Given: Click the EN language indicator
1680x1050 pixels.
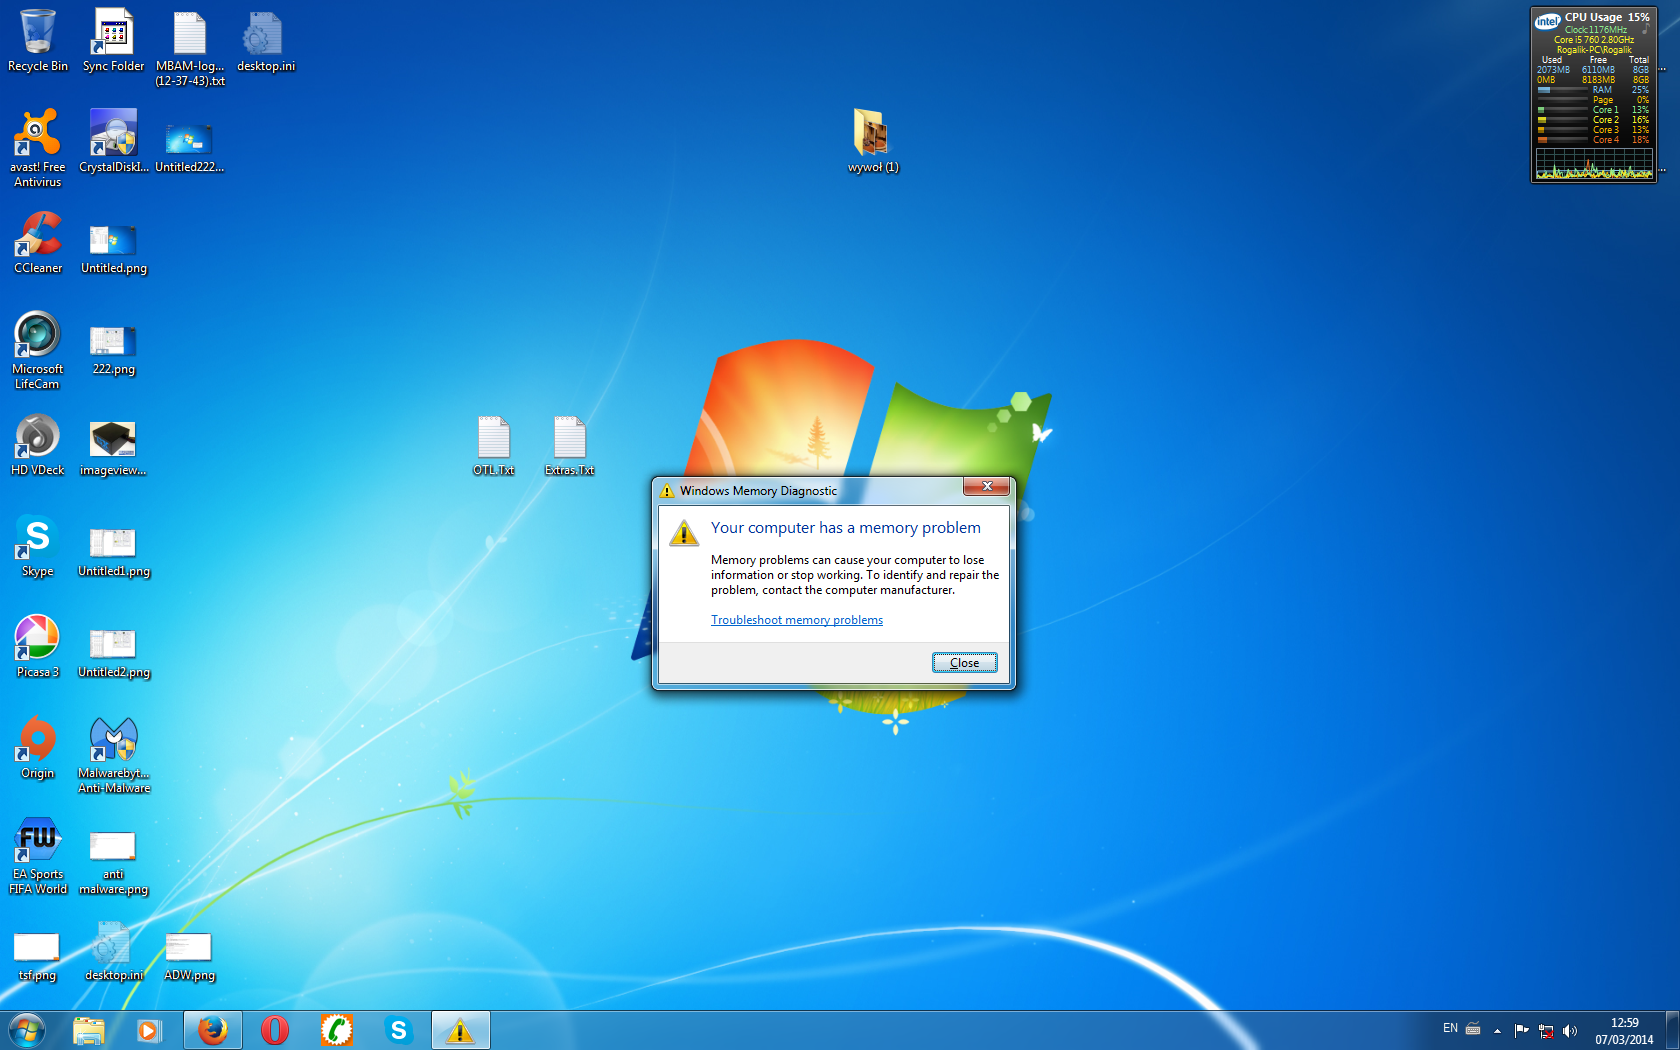Looking at the screenshot, I should (1450, 1028).
